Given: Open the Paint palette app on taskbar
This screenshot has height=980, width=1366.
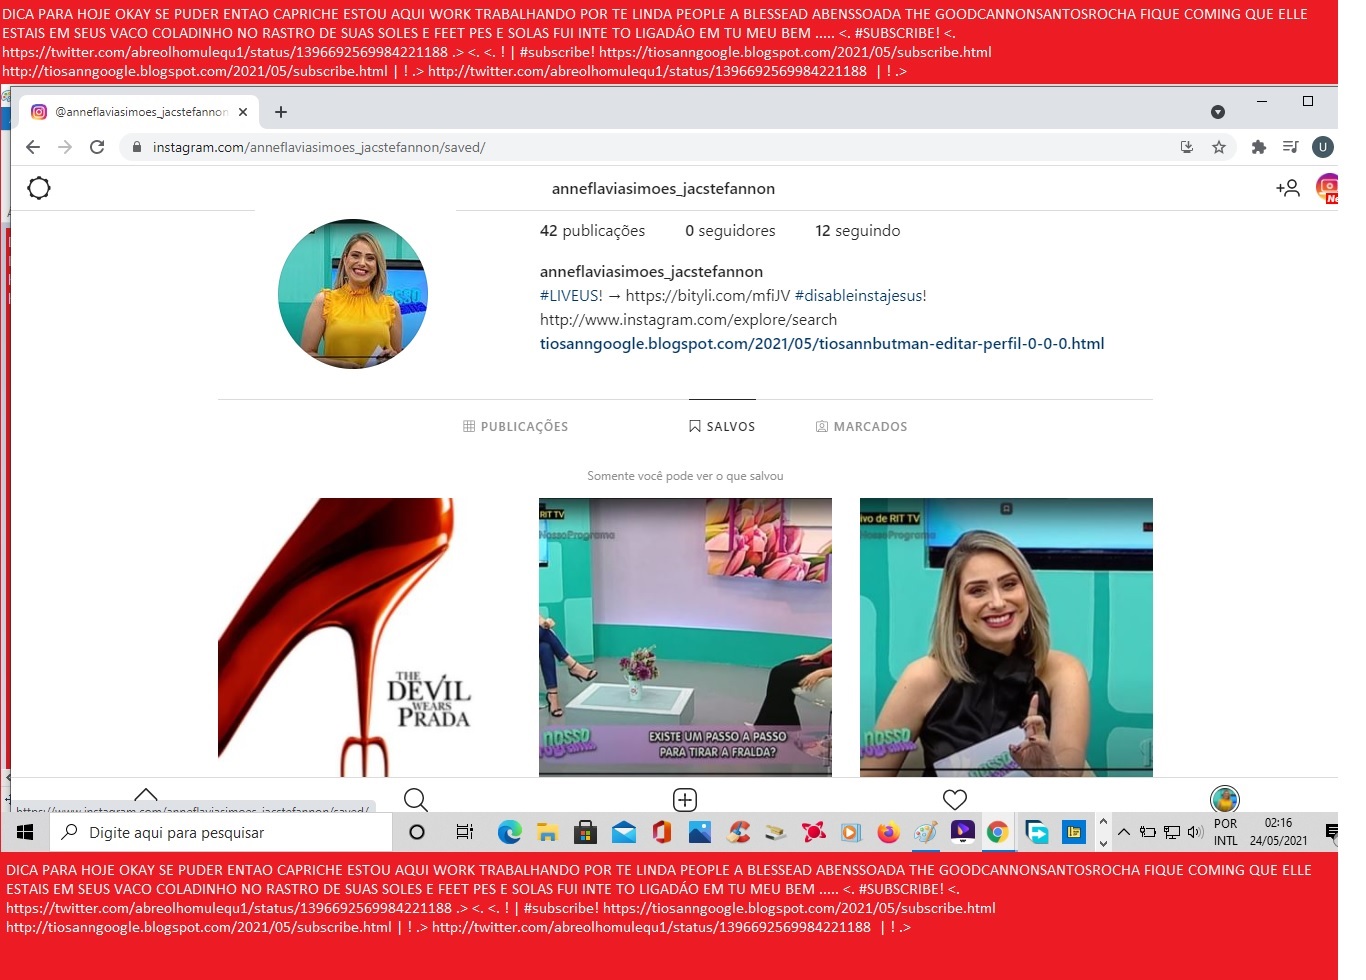Looking at the screenshot, I should (926, 832).
